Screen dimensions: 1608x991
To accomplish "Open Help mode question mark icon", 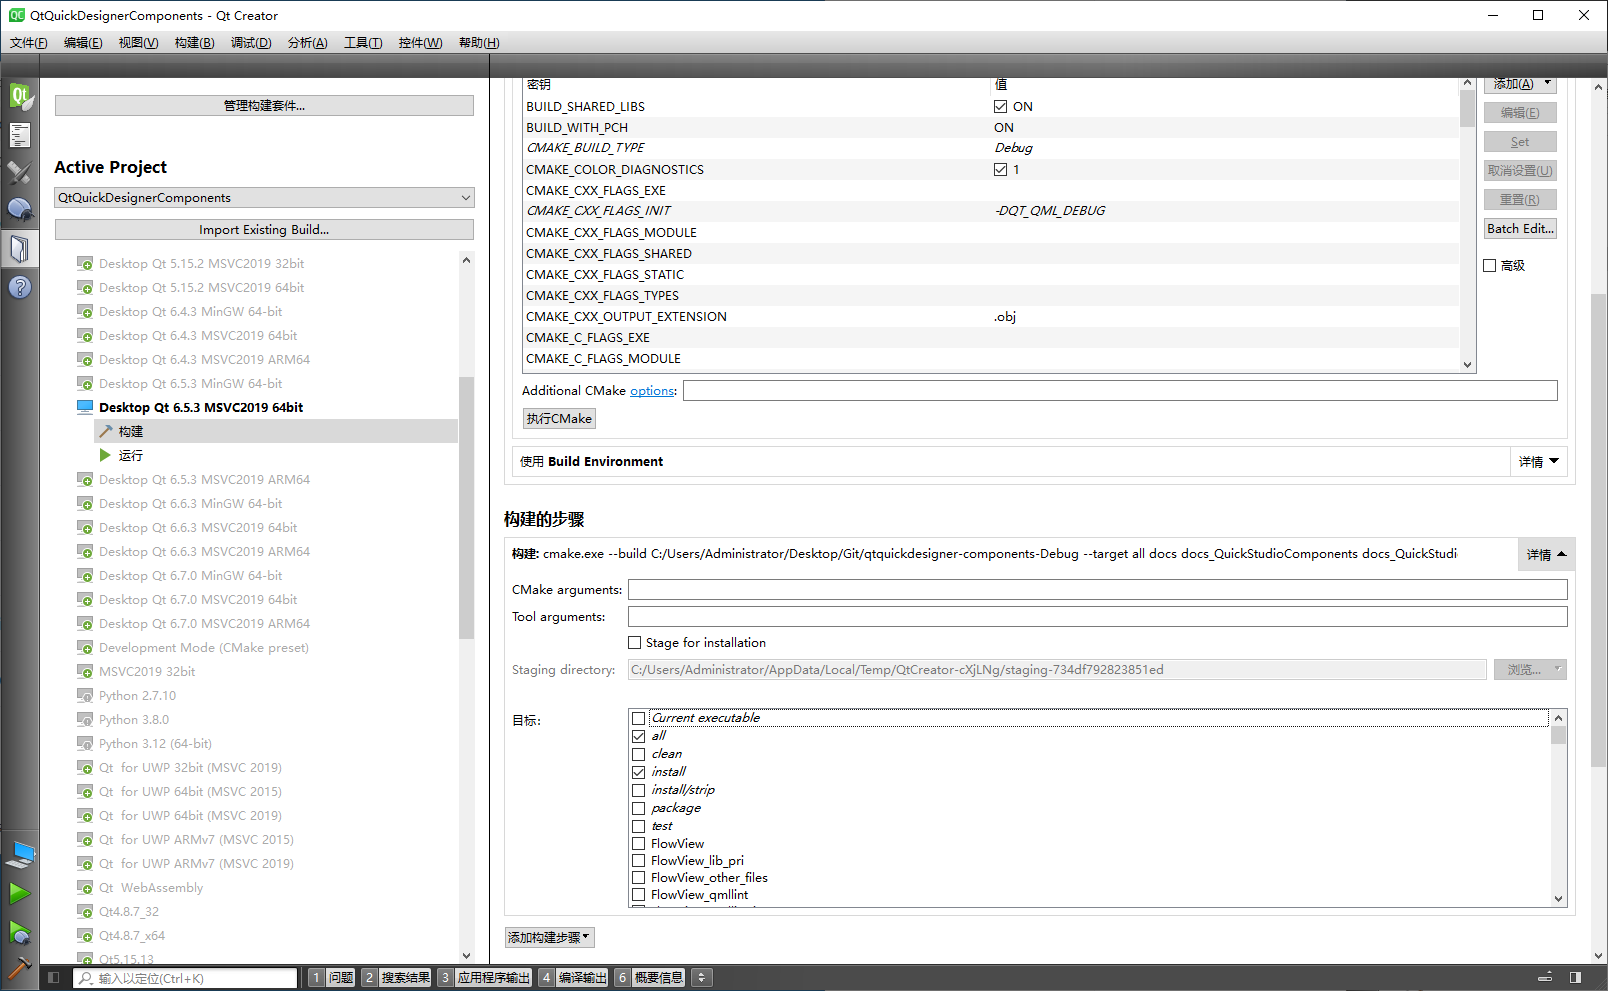I will point(20,287).
